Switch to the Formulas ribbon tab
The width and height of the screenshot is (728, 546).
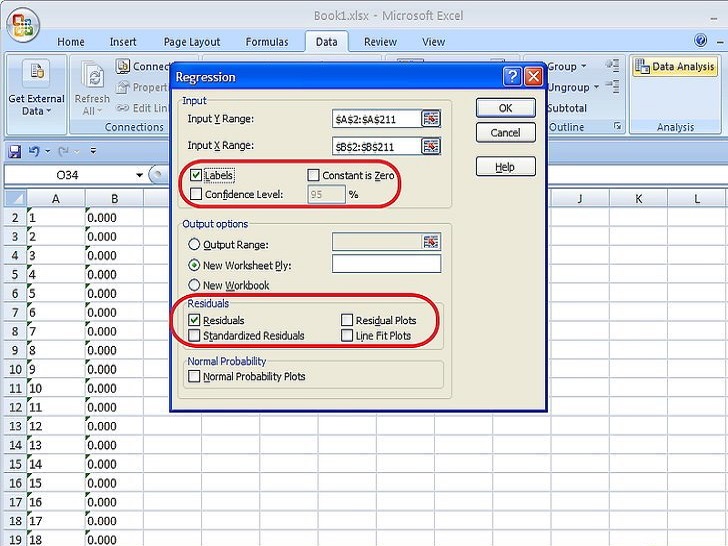267,42
